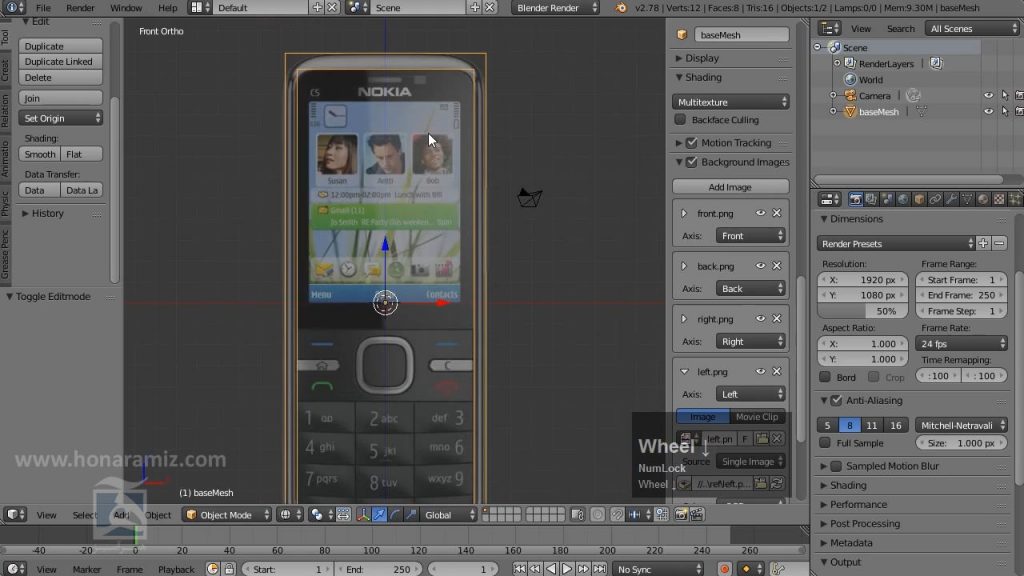Screen dimensions: 1024x576
Task: Expand the History panel
Action: pyautogui.click(x=25, y=213)
